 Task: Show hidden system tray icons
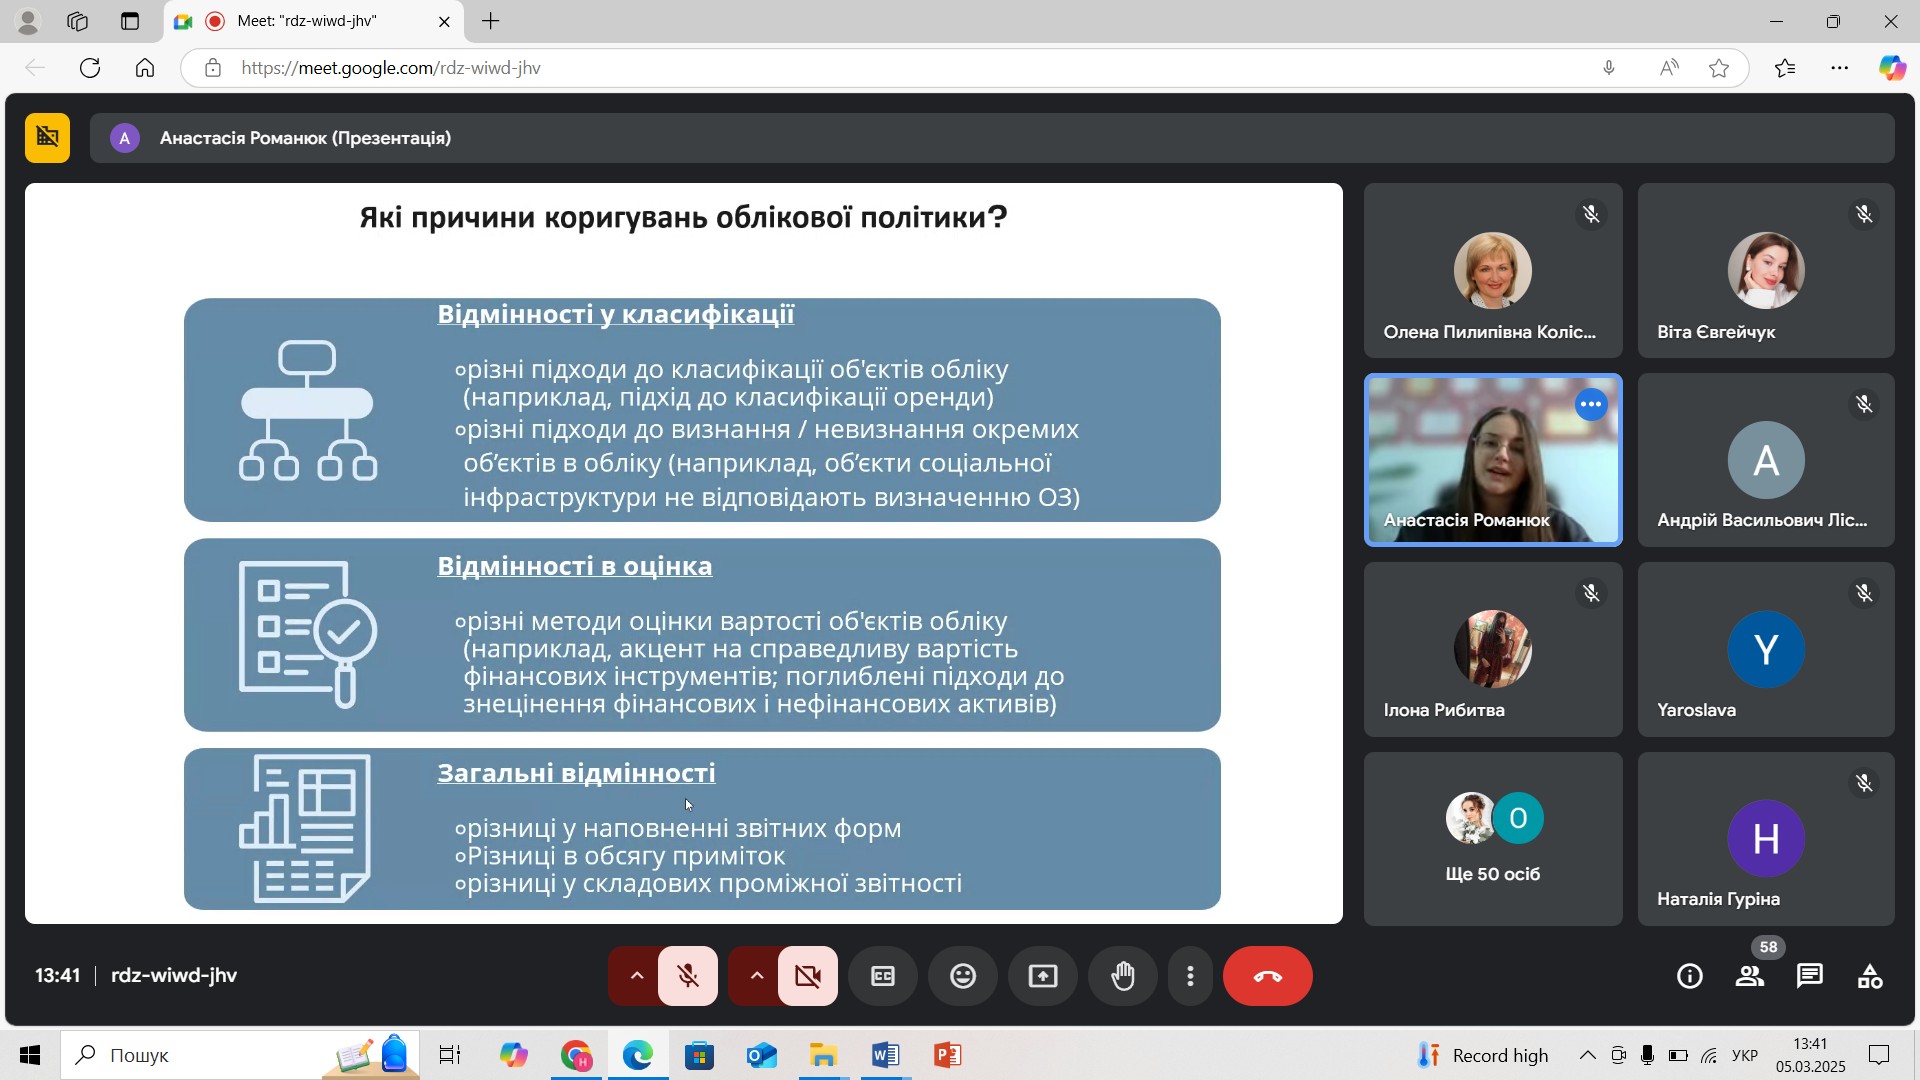(x=1587, y=1055)
